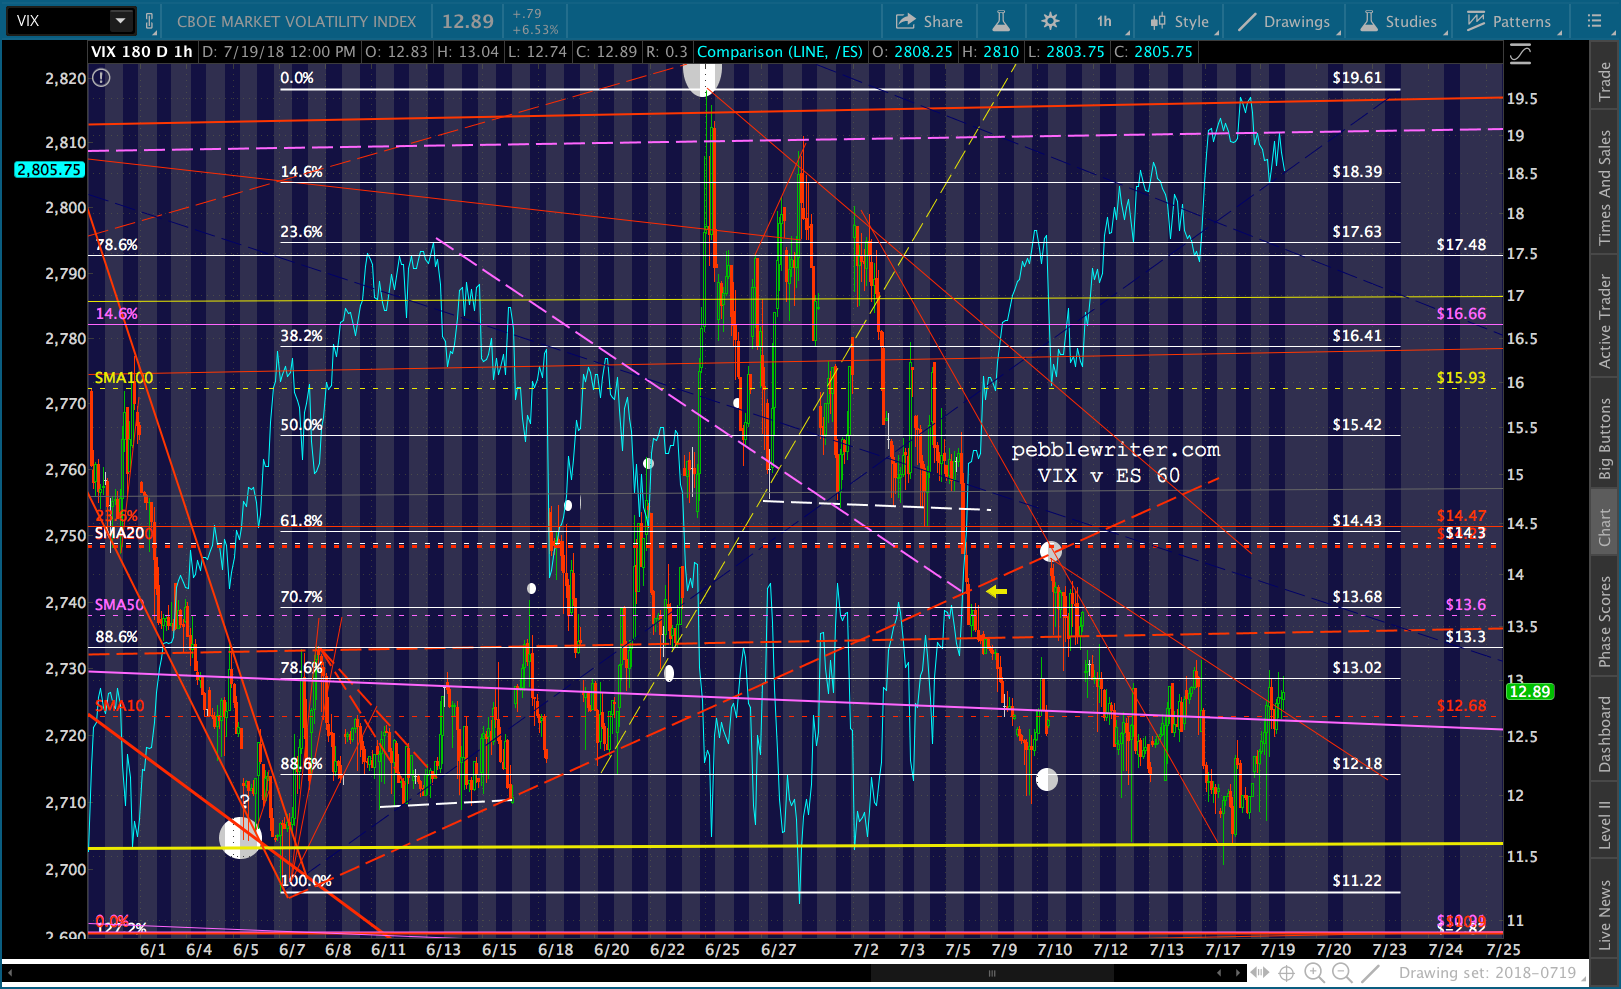Open the VIX symbol dropdown arrow
This screenshot has height=989, width=1621.
tap(120, 20)
